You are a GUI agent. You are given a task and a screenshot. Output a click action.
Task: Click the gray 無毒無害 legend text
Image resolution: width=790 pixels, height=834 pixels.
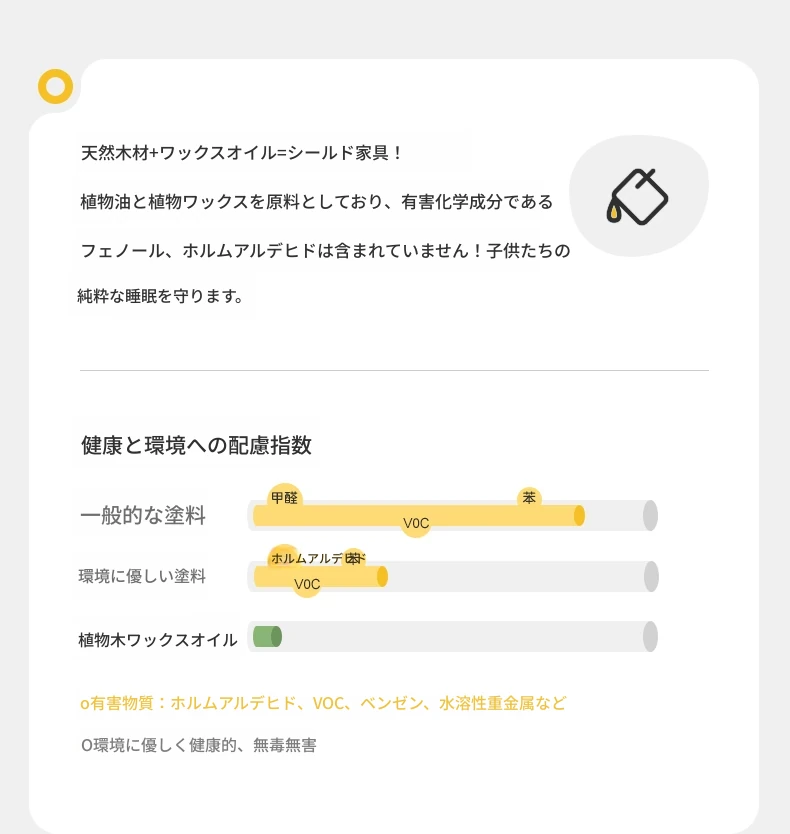coord(198,745)
